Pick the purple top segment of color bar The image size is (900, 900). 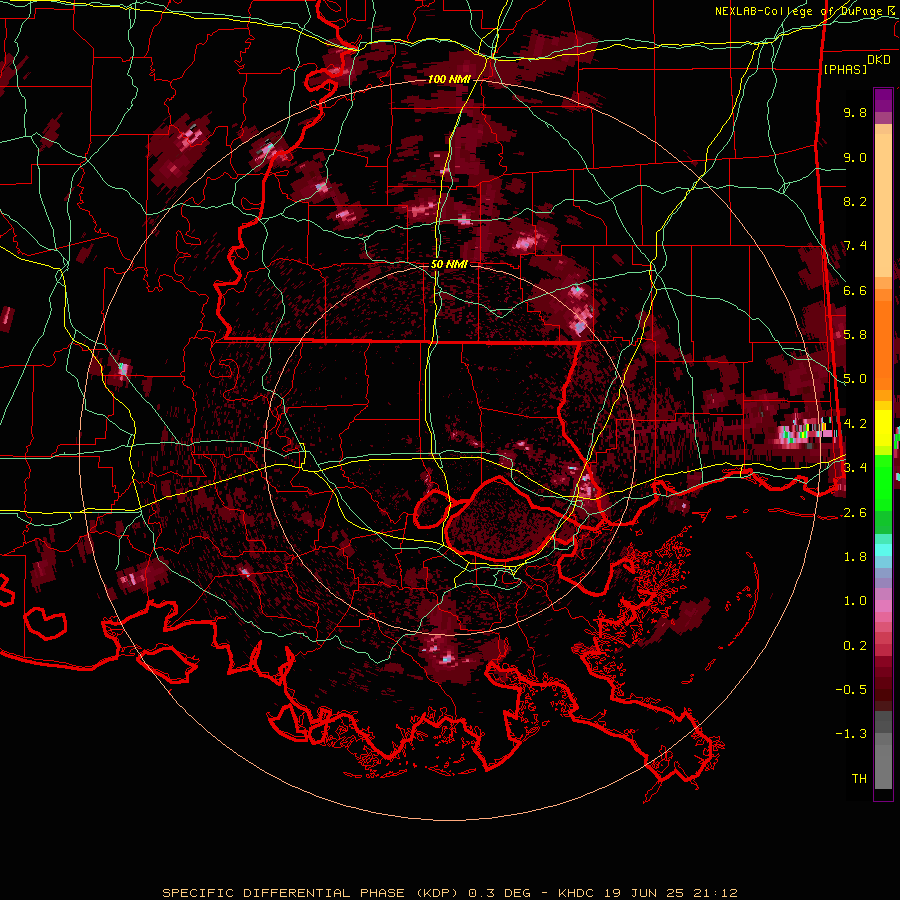tap(883, 100)
